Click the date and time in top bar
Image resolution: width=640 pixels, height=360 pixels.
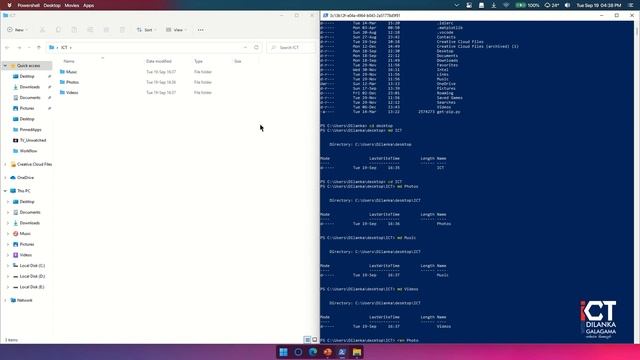click(x=599, y=5)
